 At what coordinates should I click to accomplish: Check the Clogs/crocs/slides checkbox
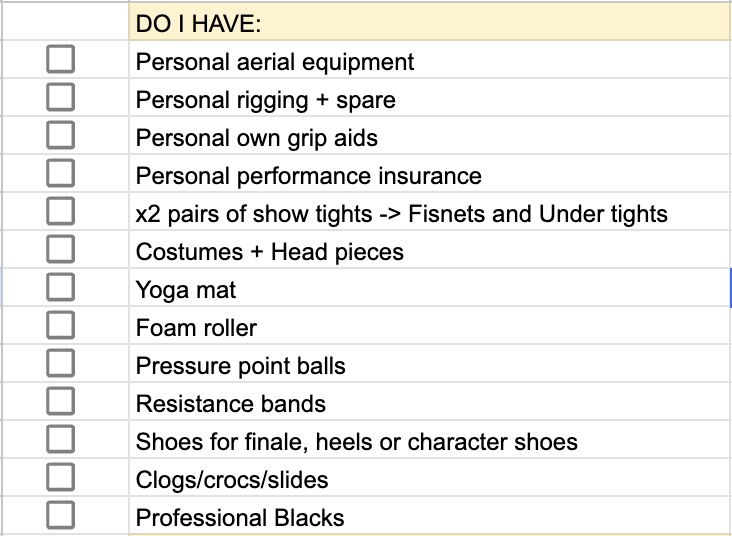click(61, 477)
